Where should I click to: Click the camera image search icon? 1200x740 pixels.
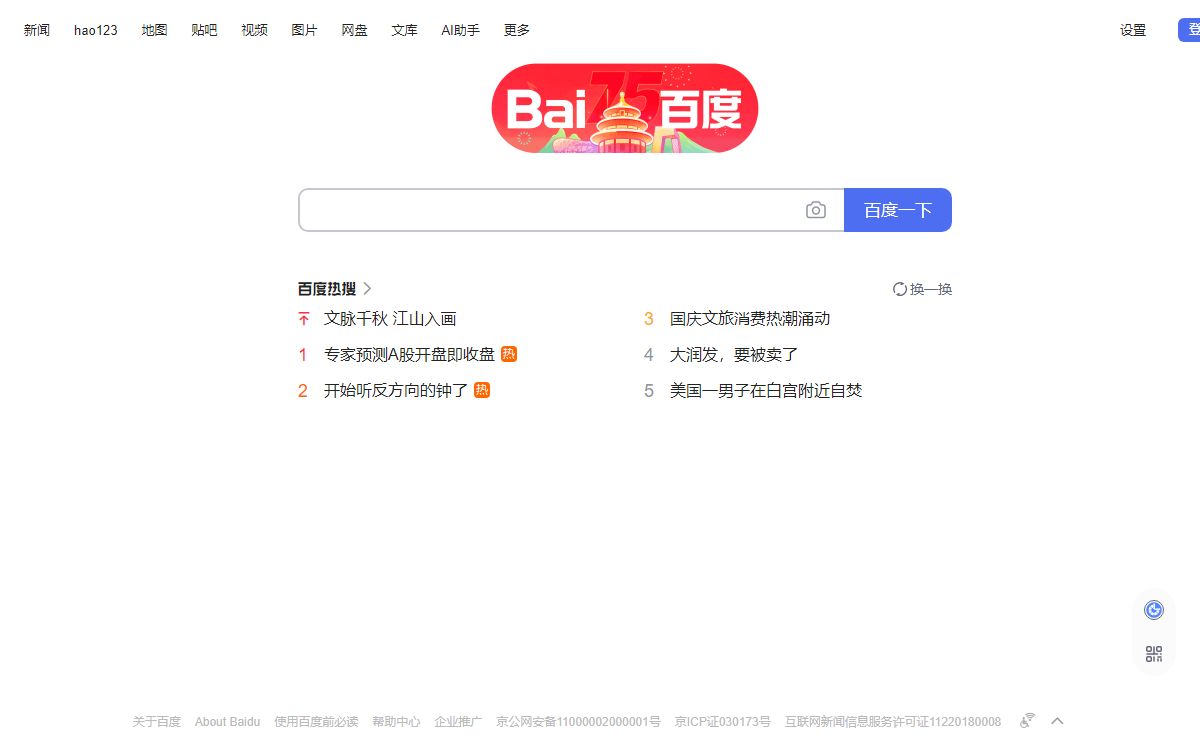(x=816, y=210)
